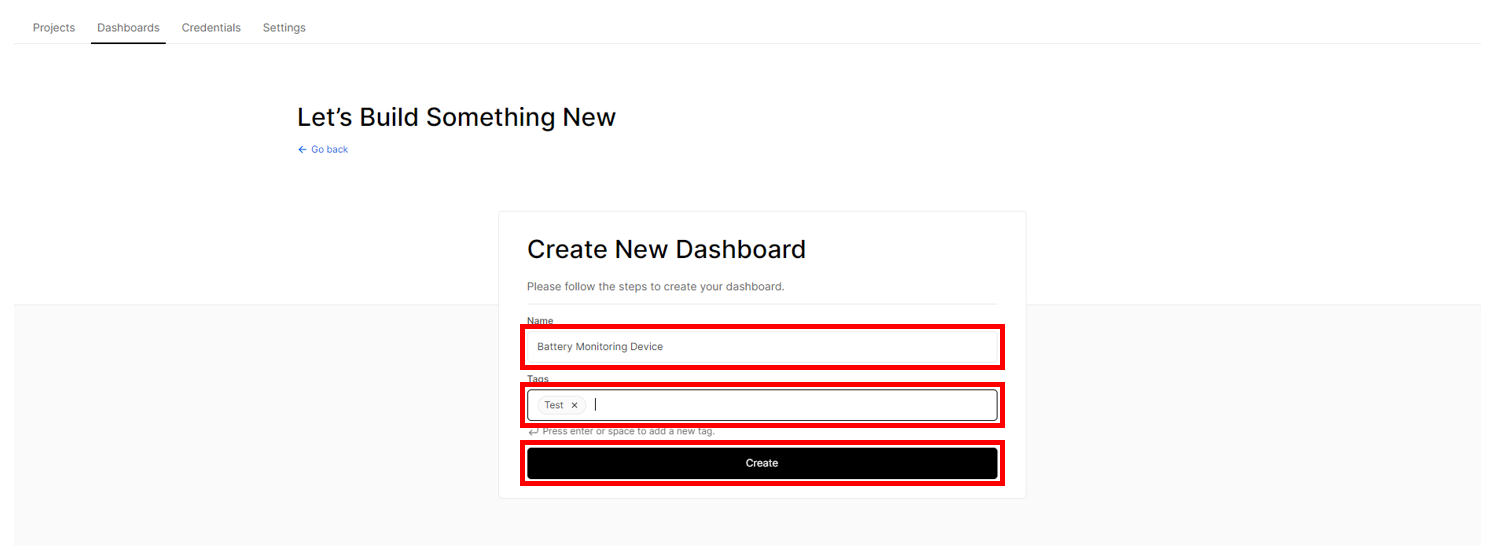Click the 'Press enter or space' hint text

[628, 431]
